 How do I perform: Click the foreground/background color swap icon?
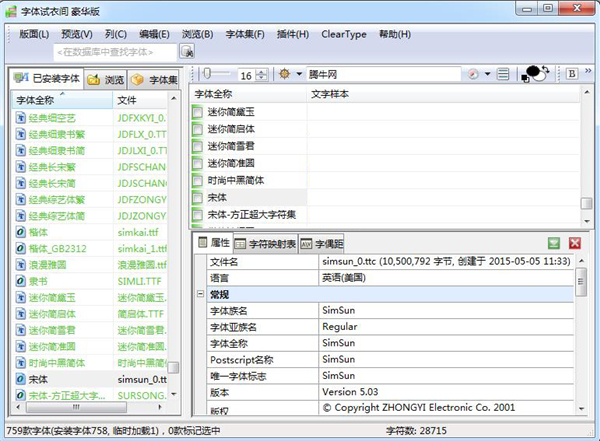[534, 76]
